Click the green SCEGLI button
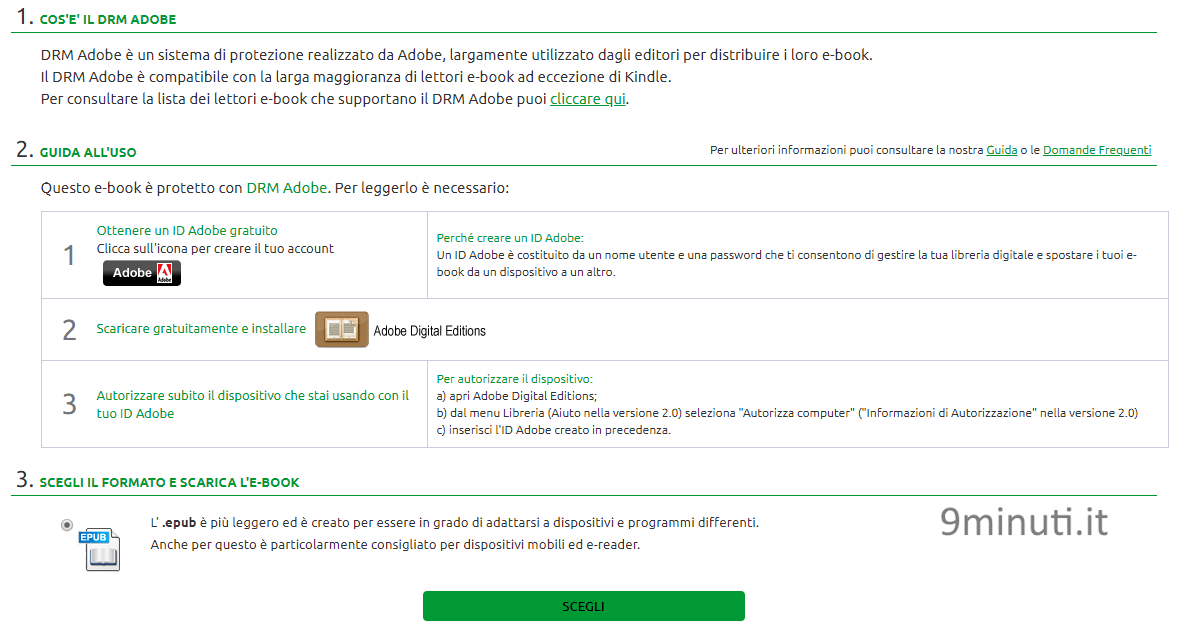Viewport: 1188px width, 632px height. (583, 606)
